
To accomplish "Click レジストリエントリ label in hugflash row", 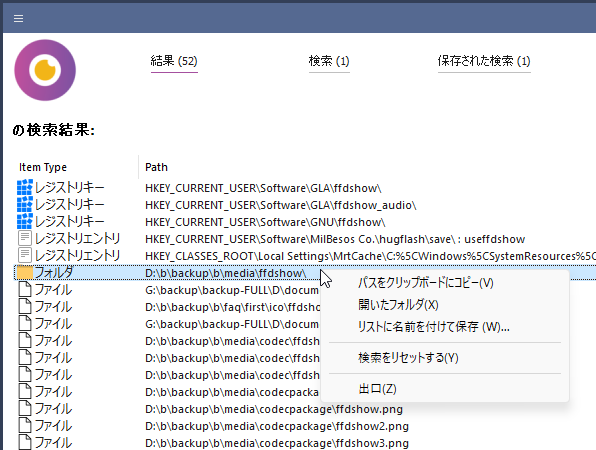I will coord(78,239).
